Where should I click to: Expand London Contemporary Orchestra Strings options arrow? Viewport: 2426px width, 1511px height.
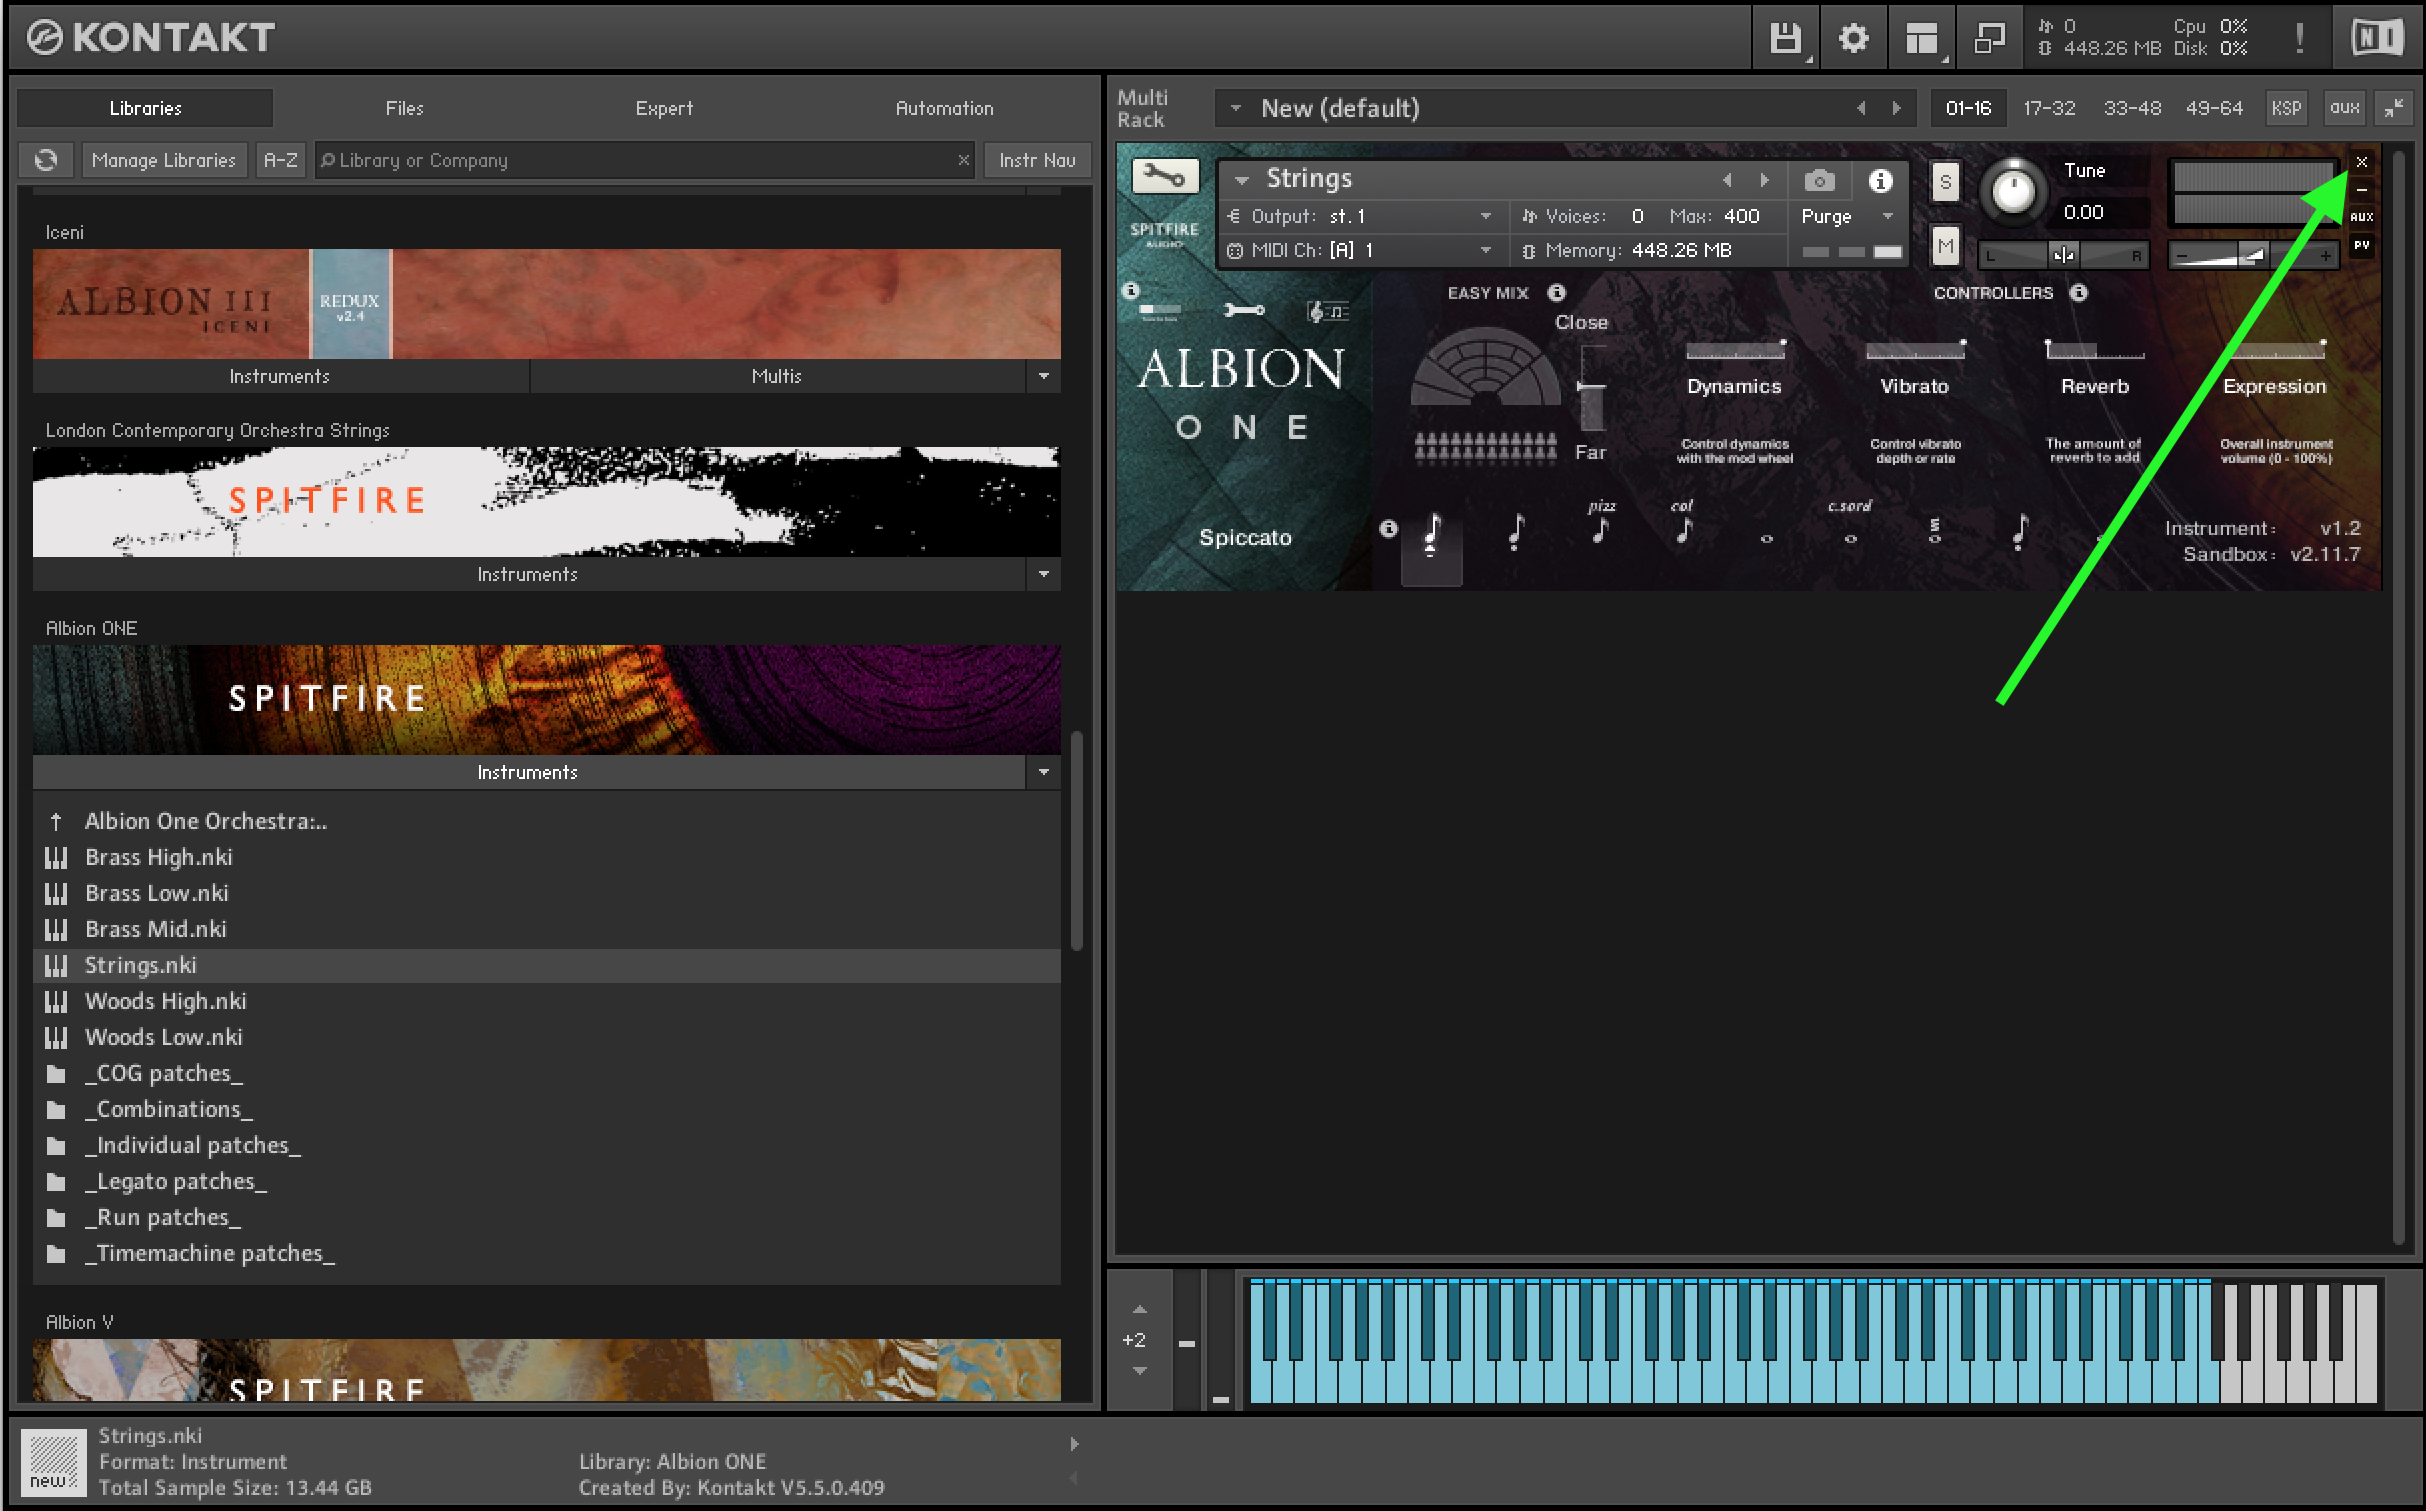click(1043, 575)
